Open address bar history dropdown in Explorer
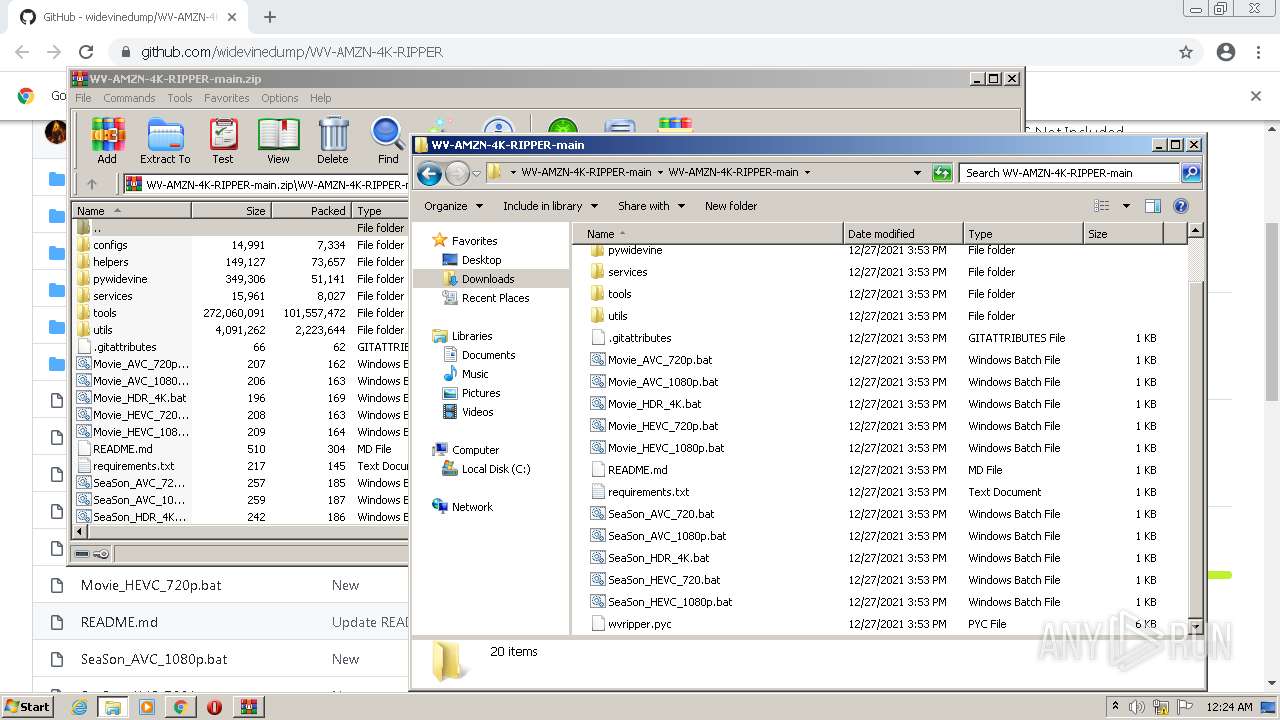Viewport: 1280px width, 720px height. tap(917, 173)
